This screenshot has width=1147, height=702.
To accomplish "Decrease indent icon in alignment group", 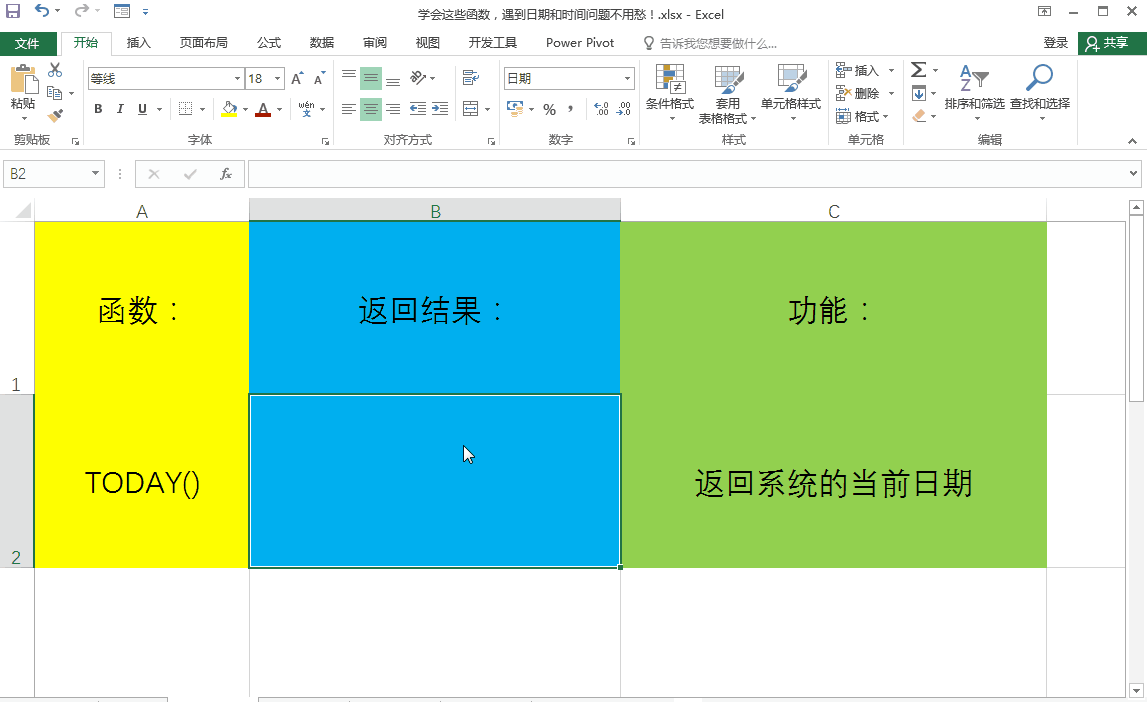I will click(x=418, y=109).
